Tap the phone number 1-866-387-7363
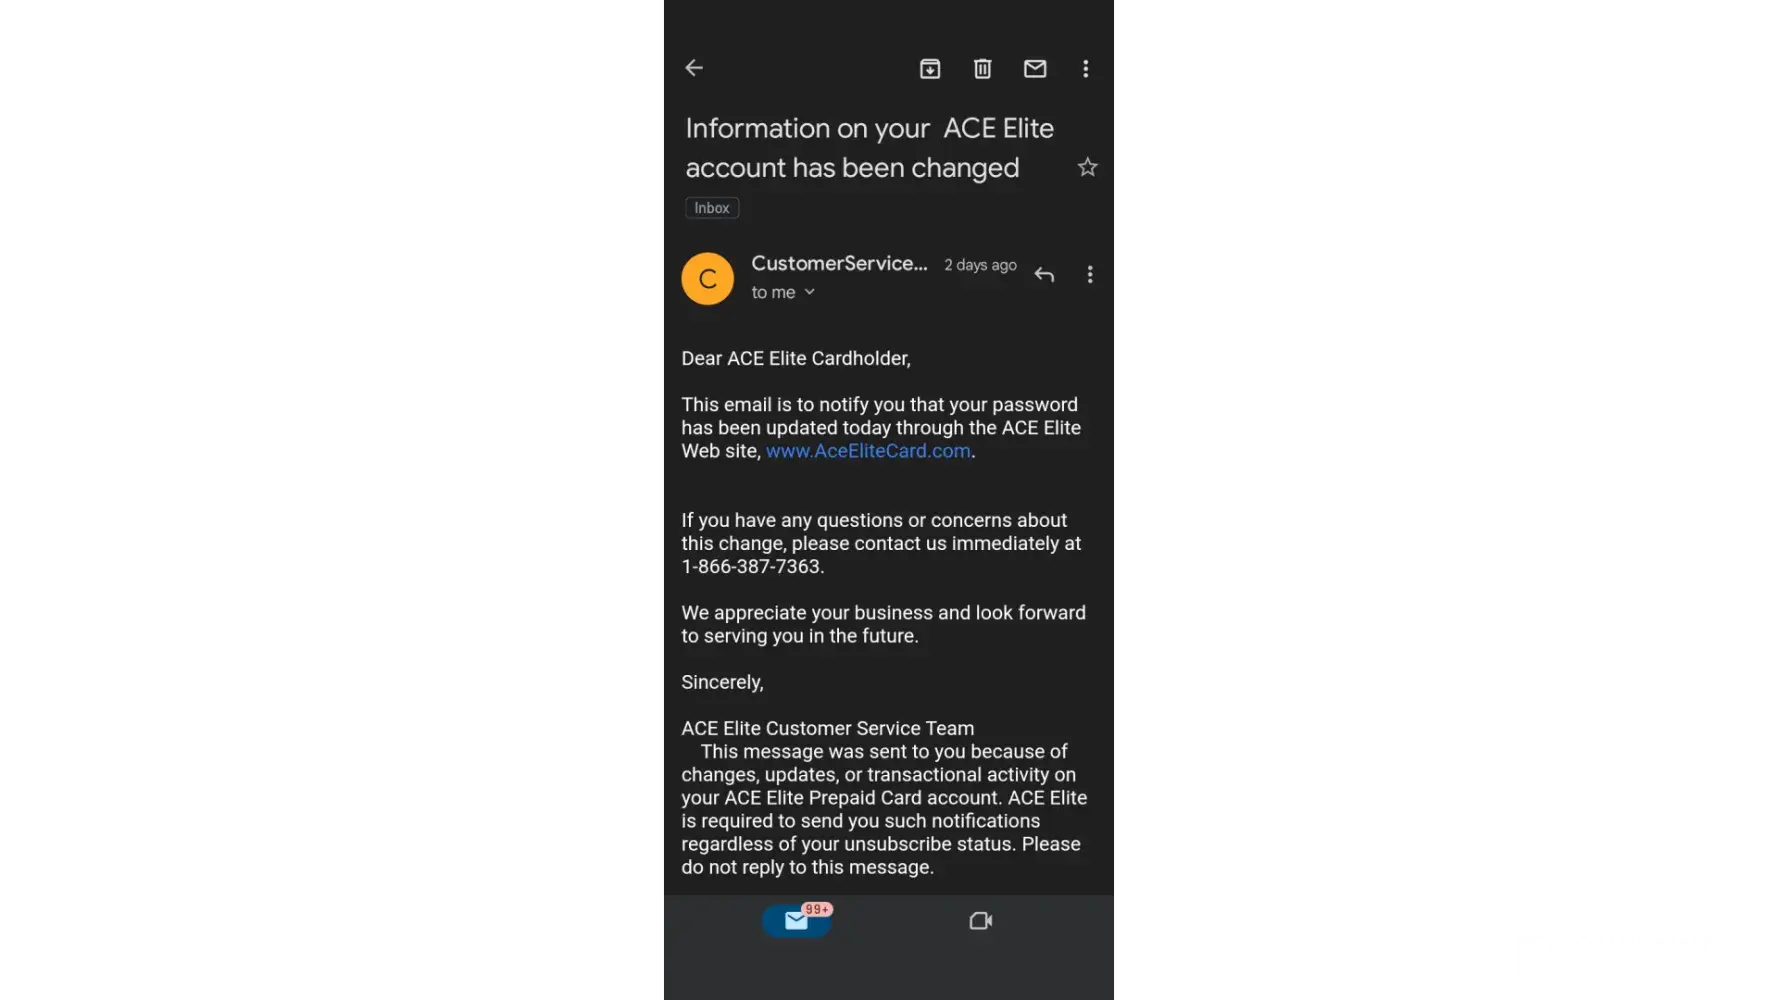The height and width of the screenshot is (1000, 1778). pos(751,566)
